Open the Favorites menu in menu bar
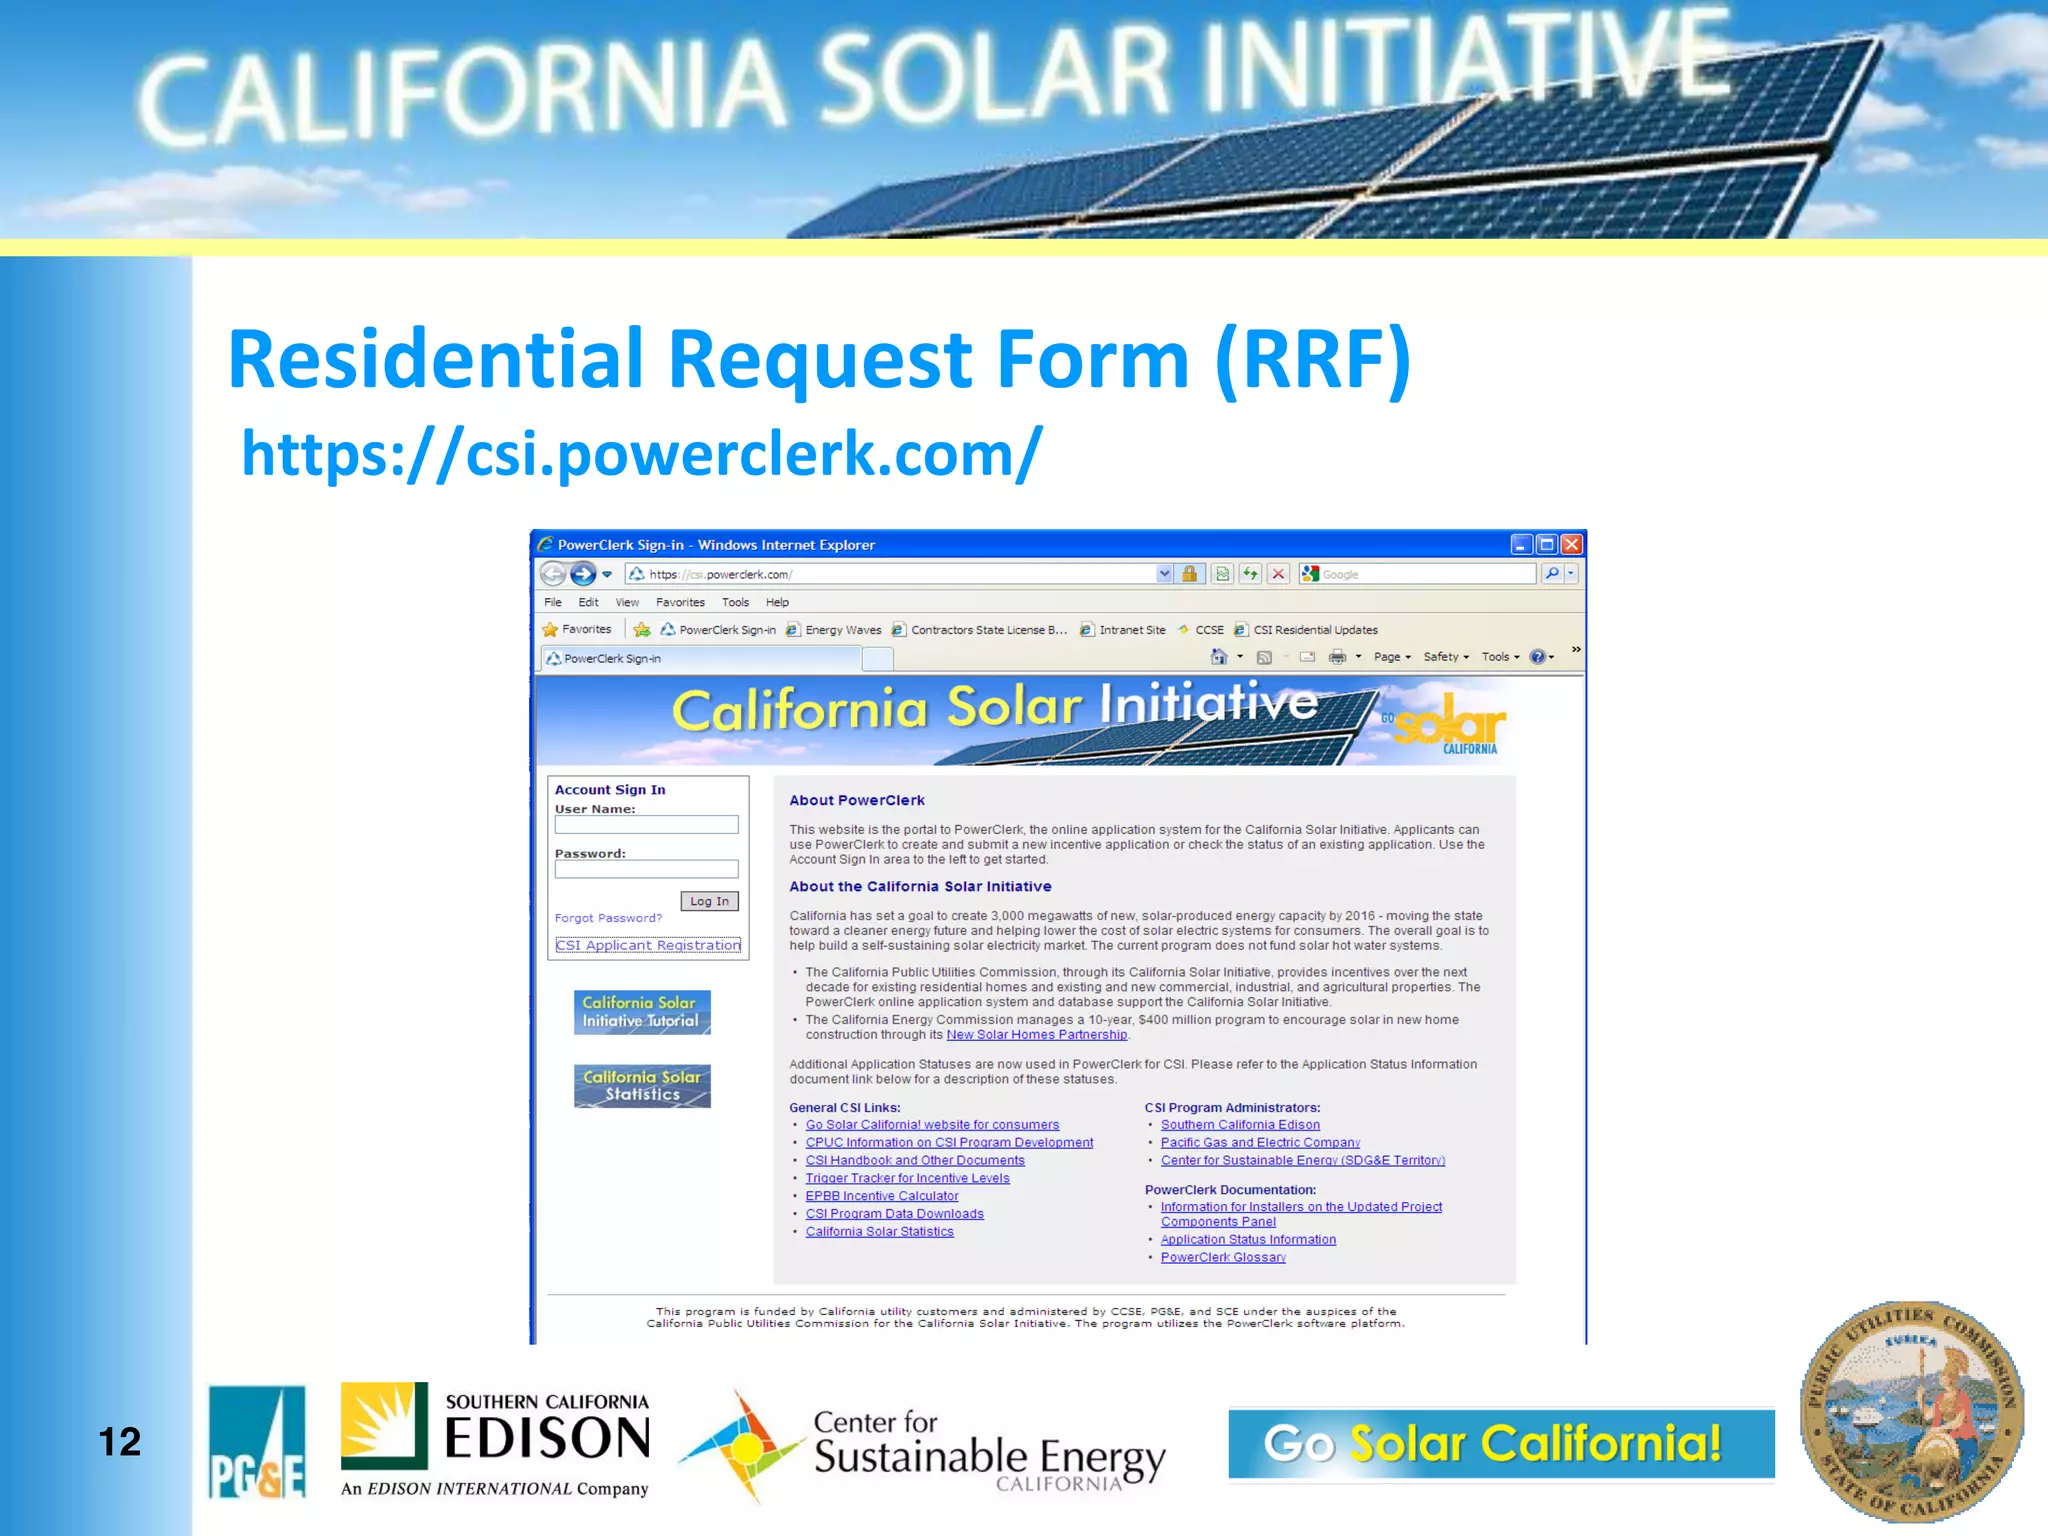This screenshot has width=2048, height=1536. click(680, 602)
